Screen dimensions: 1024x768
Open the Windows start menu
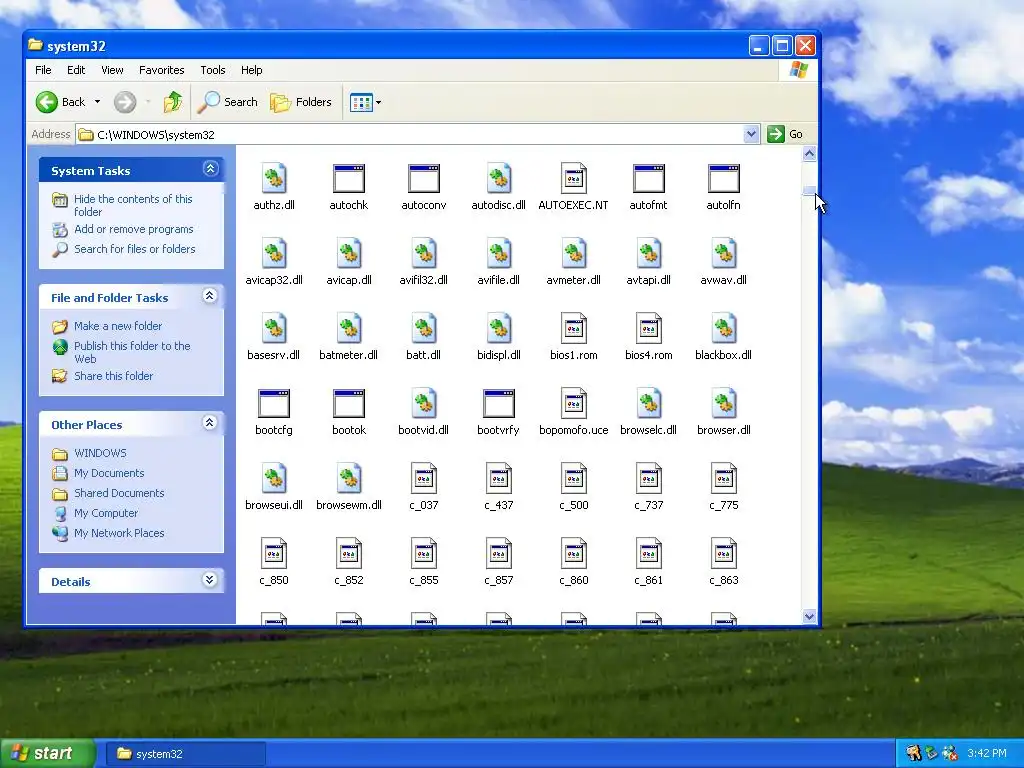pos(47,754)
